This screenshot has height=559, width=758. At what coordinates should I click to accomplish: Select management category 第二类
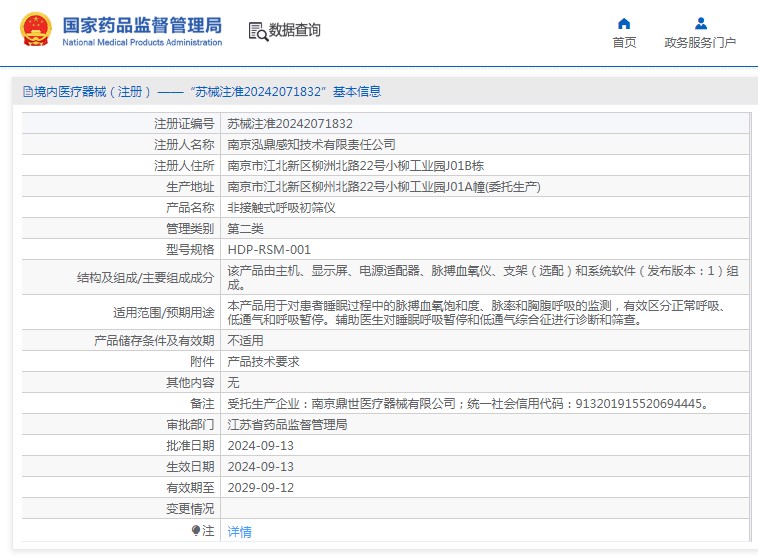coord(246,229)
